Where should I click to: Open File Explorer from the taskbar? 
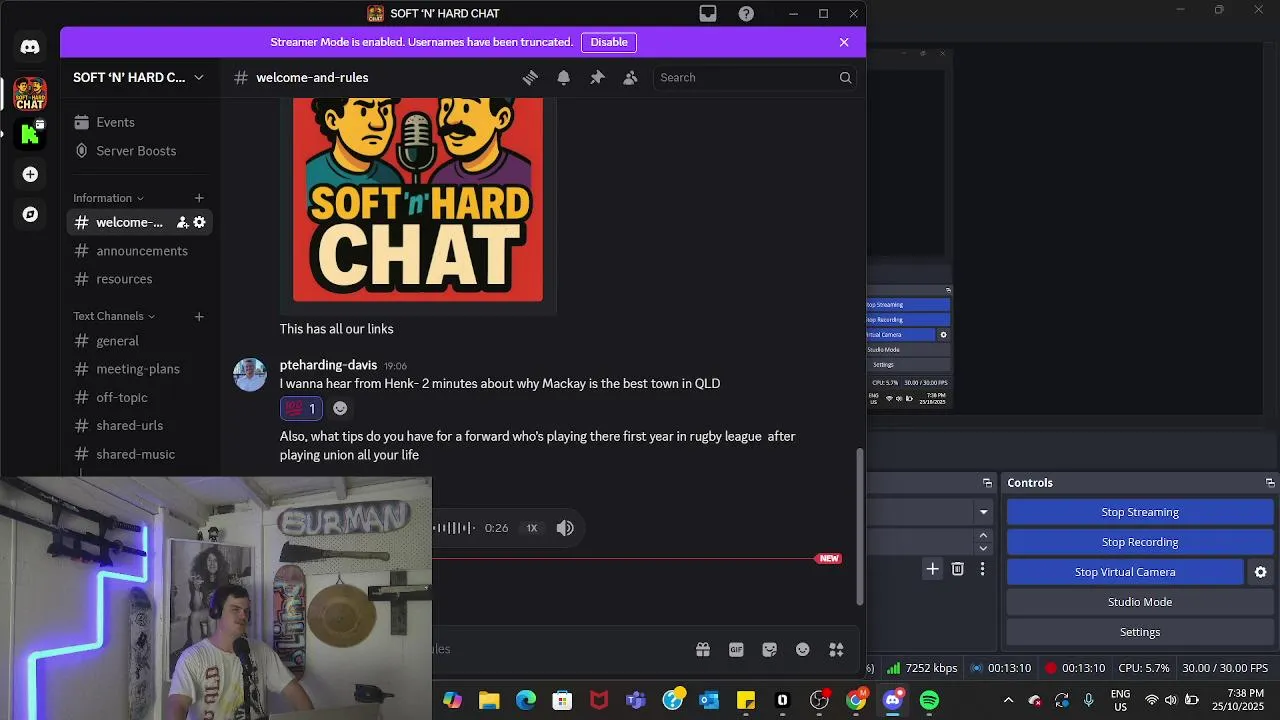[489, 701]
